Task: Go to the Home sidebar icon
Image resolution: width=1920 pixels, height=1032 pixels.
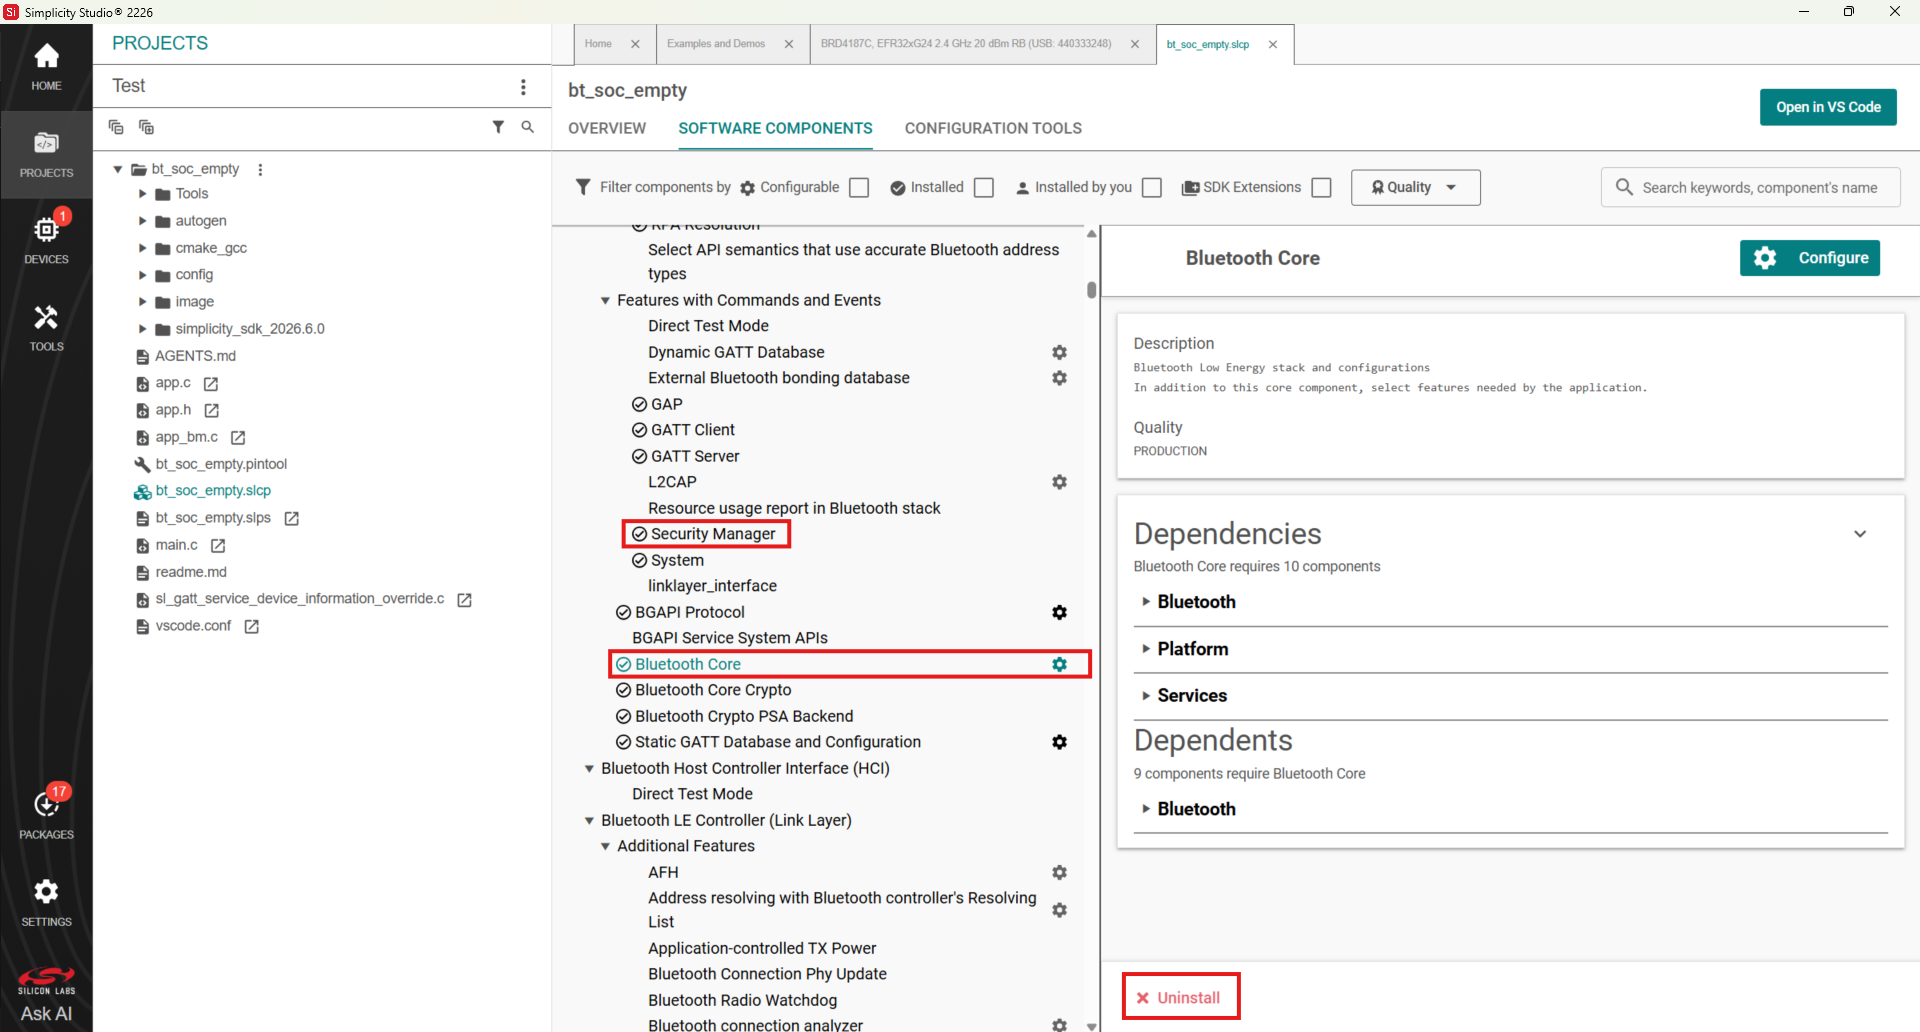Action: (46, 67)
